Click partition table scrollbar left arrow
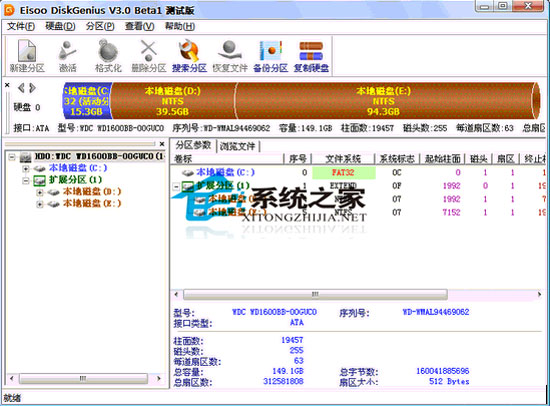This screenshot has width=550, height=406. (x=176, y=294)
